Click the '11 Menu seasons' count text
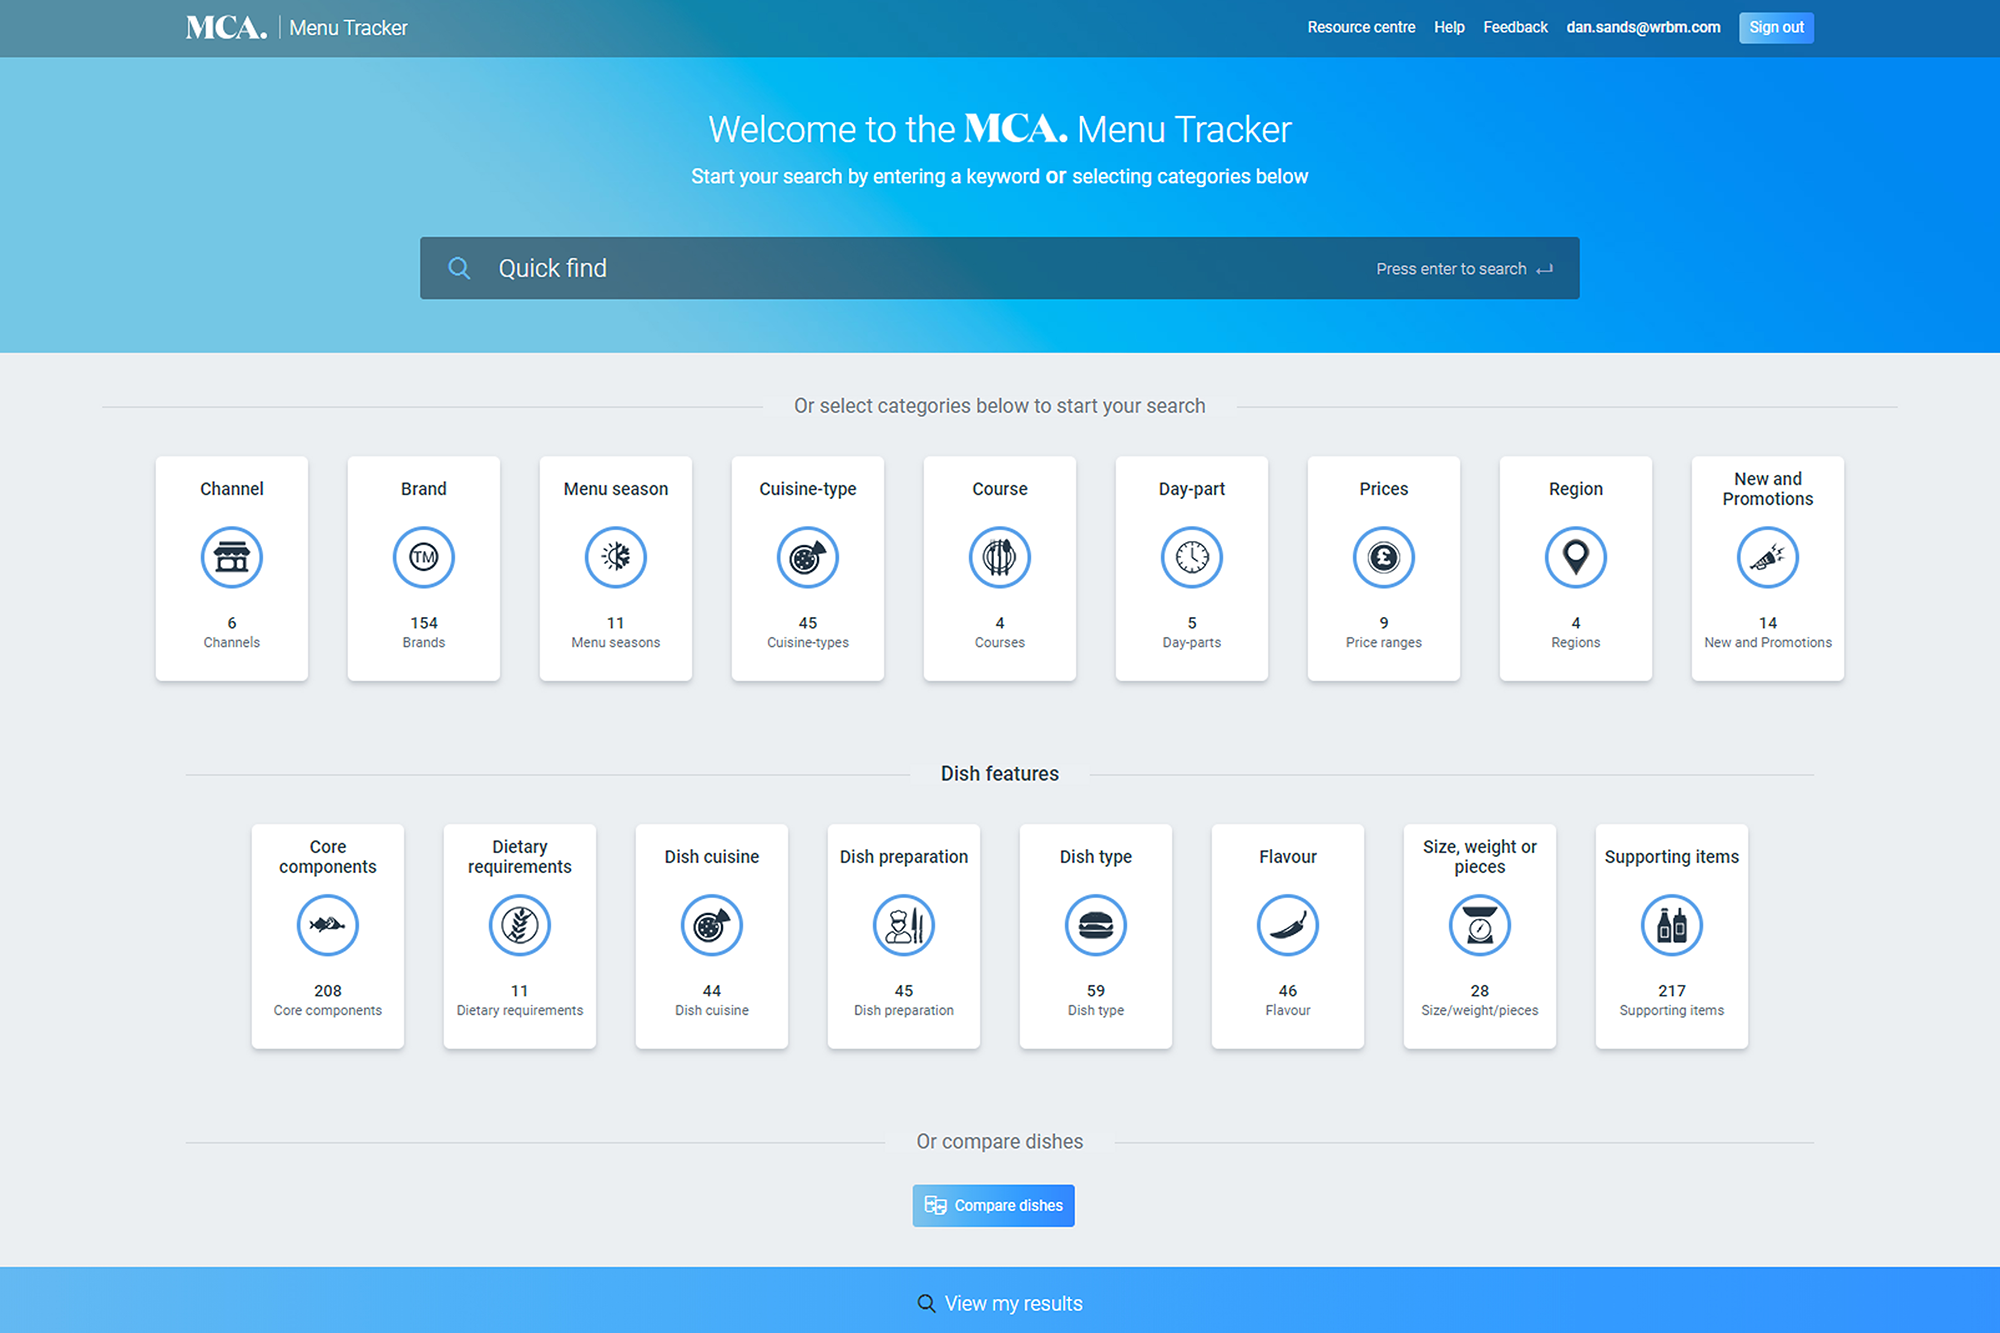 (616, 632)
